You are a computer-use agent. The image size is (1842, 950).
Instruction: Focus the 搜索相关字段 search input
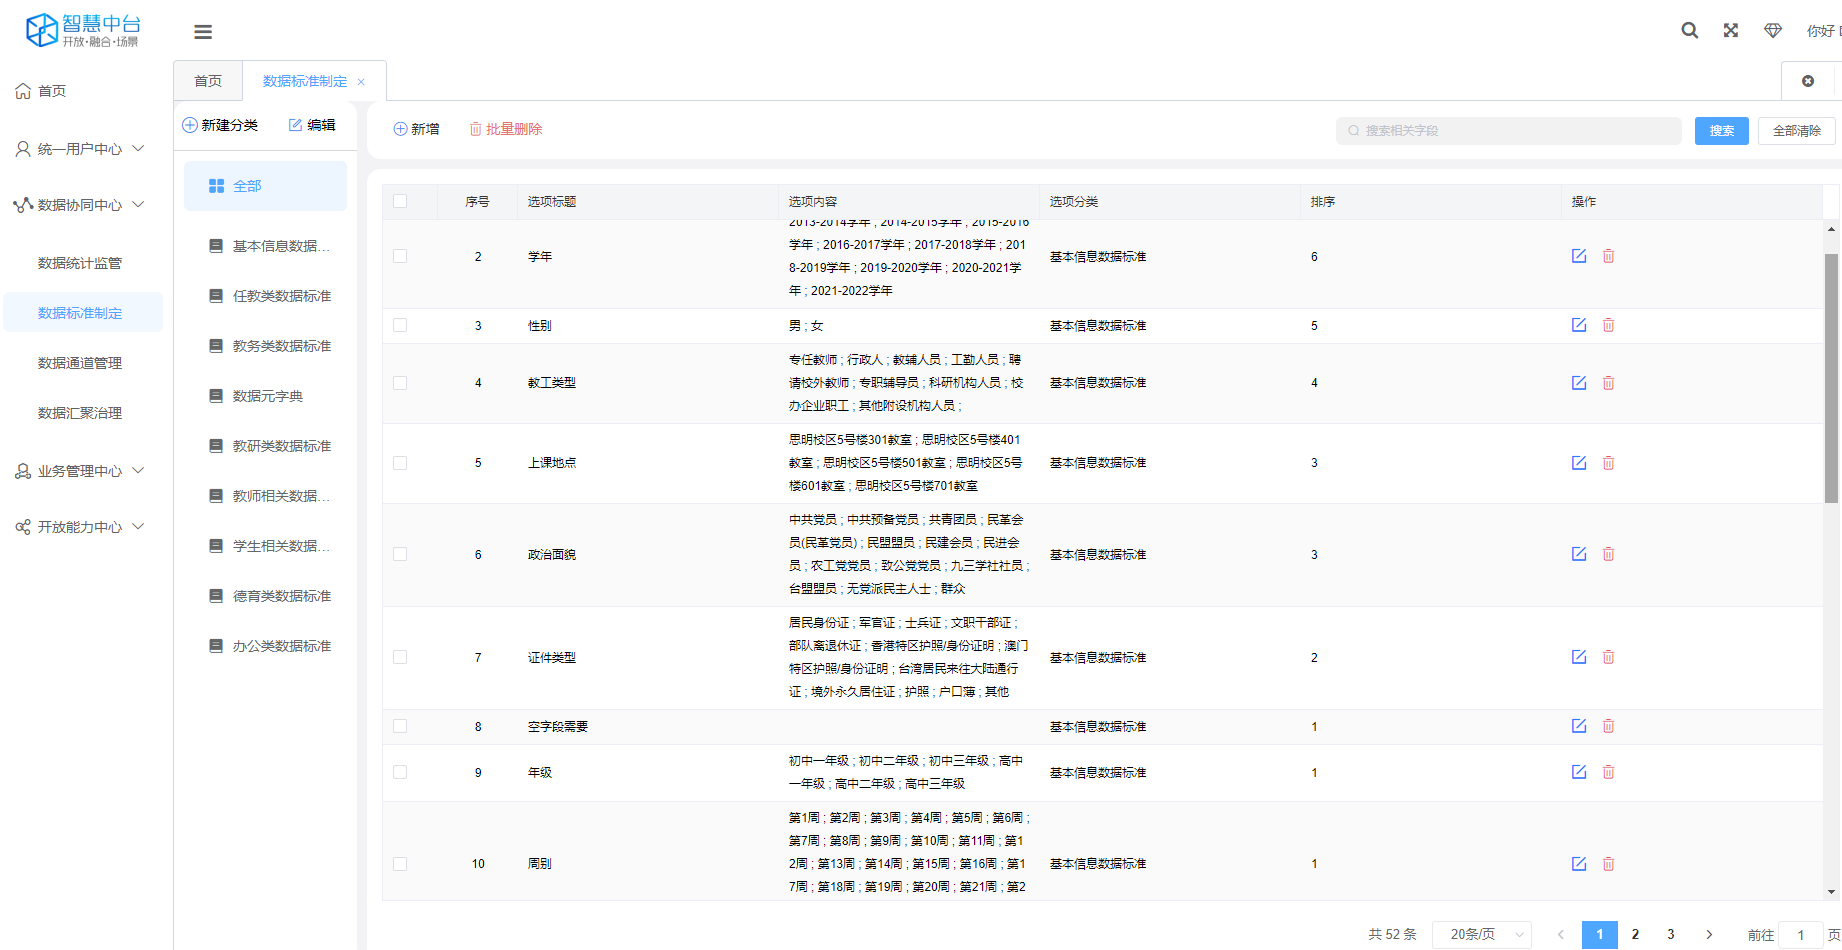point(1508,131)
